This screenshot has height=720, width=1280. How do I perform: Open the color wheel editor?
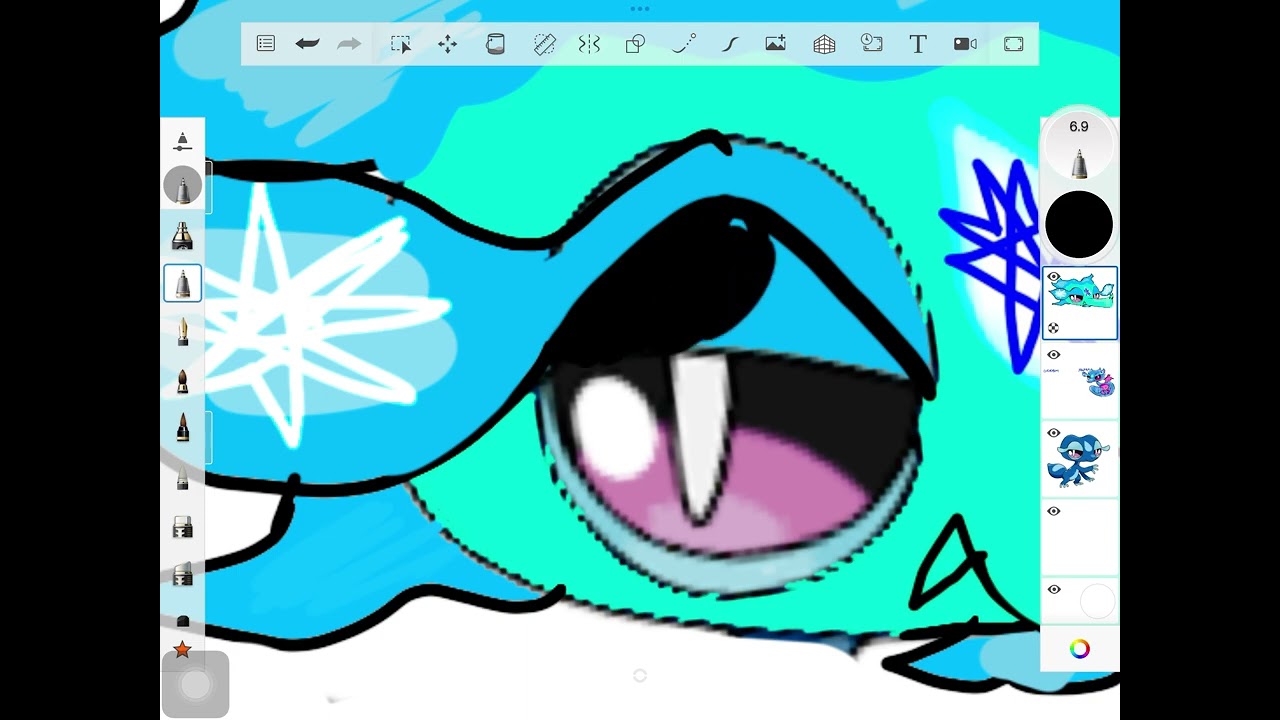coord(1080,649)
